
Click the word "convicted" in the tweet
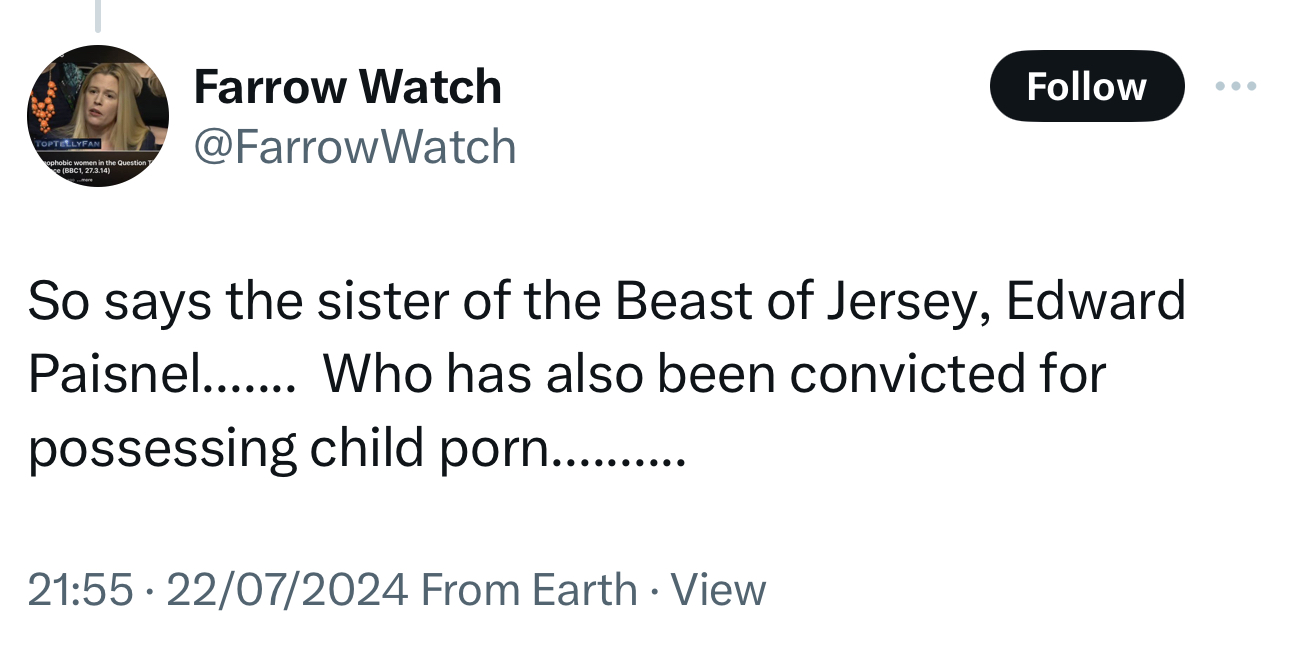tap(906, 375)
